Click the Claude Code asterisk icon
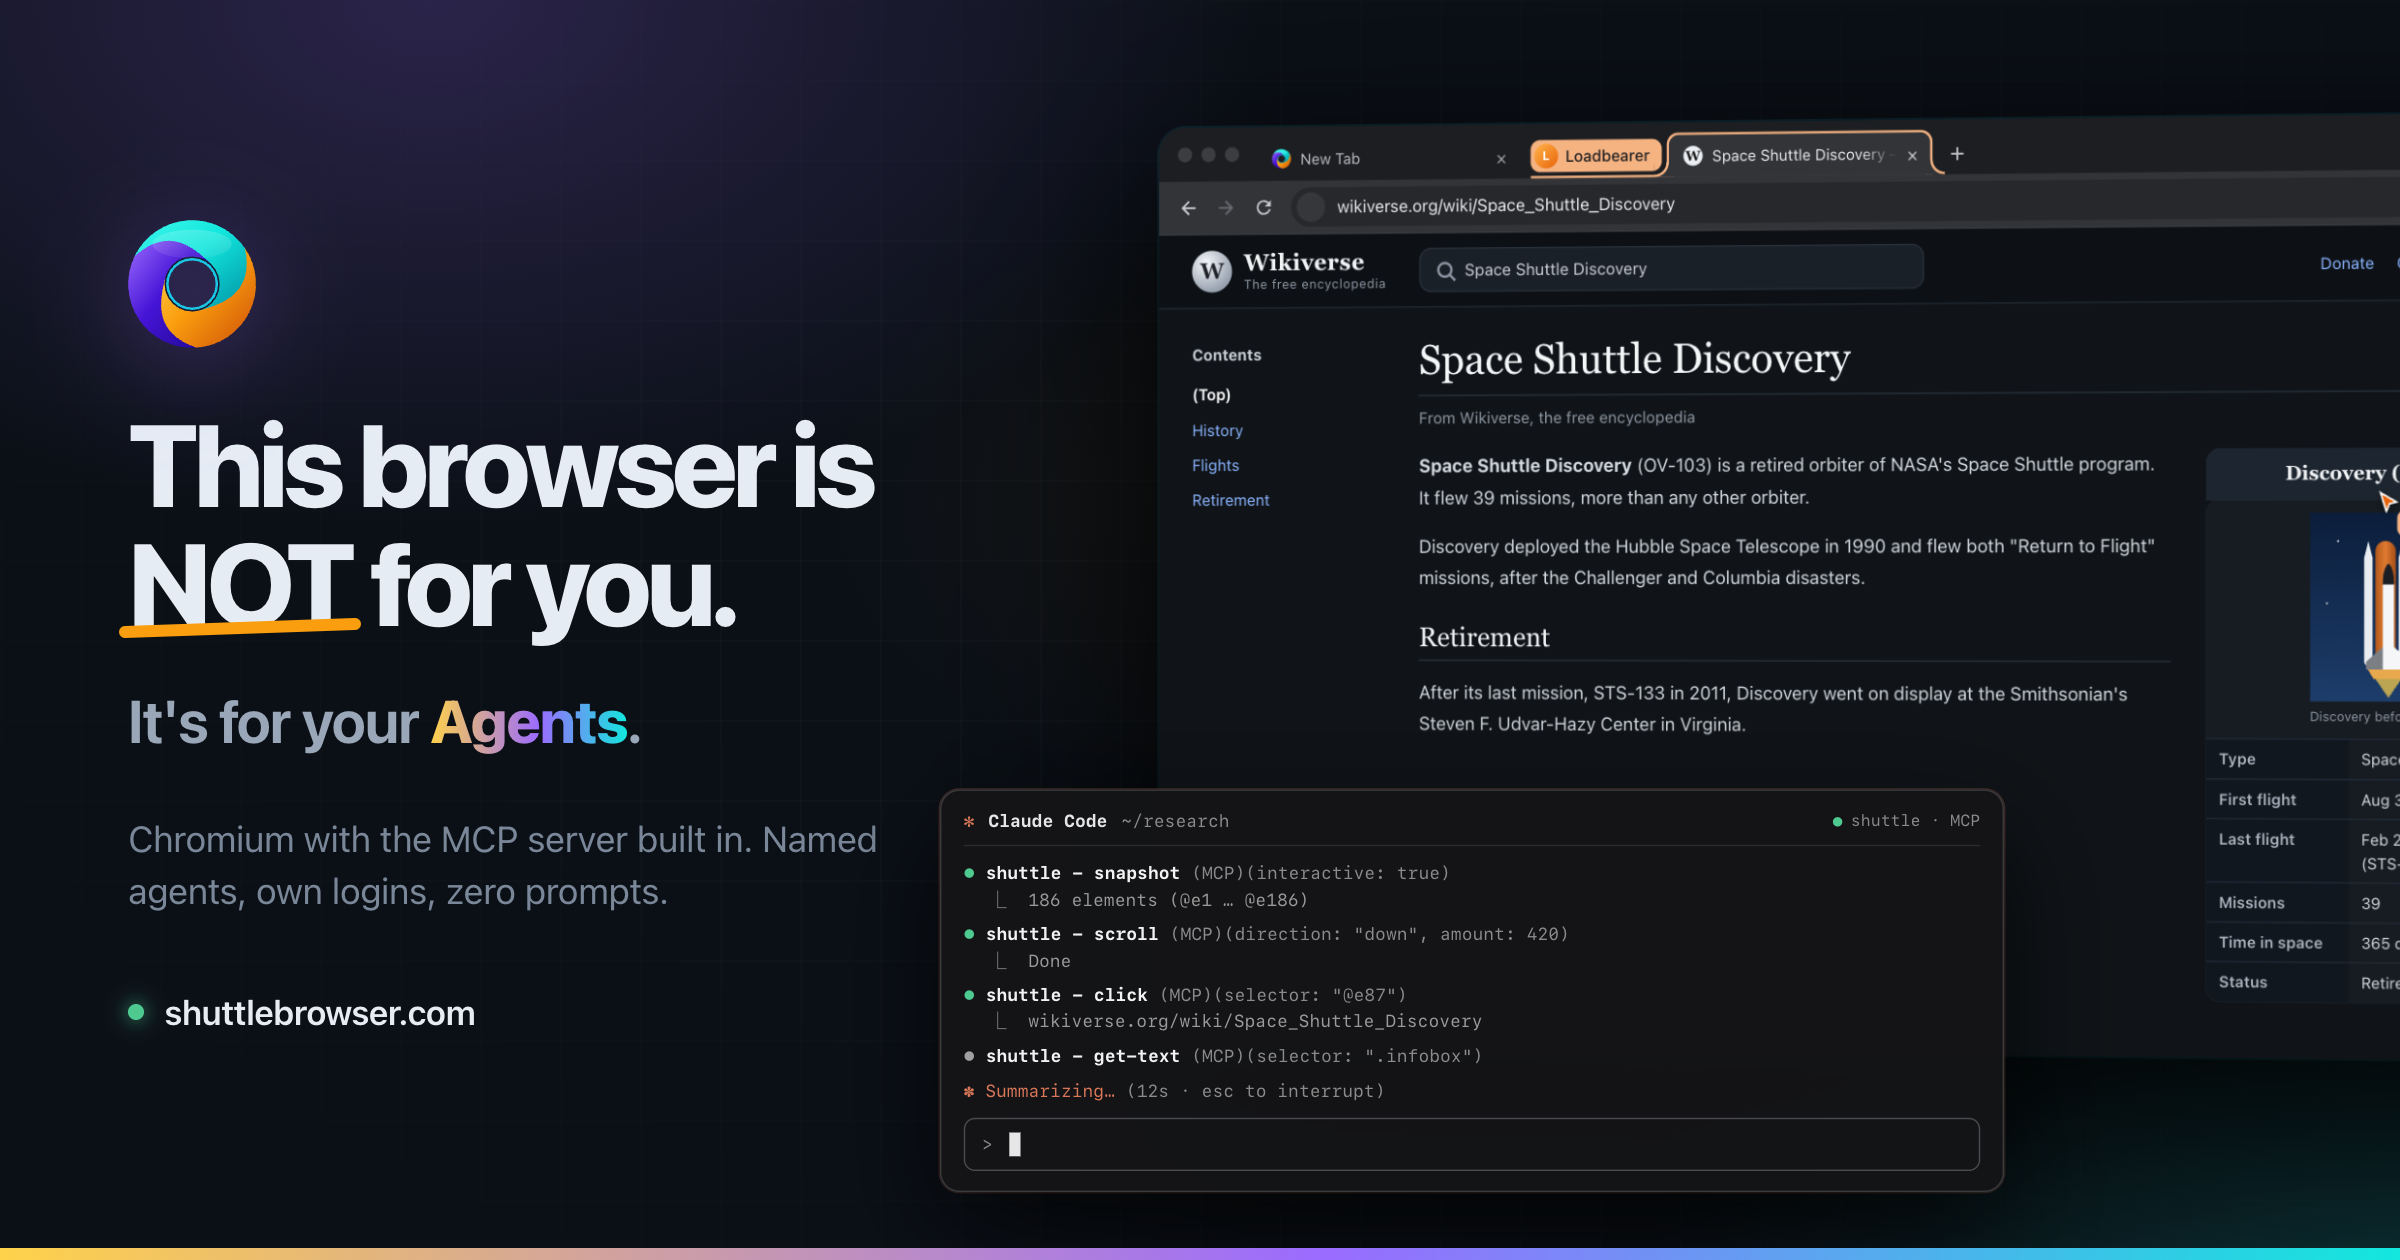 click(969, 821)
